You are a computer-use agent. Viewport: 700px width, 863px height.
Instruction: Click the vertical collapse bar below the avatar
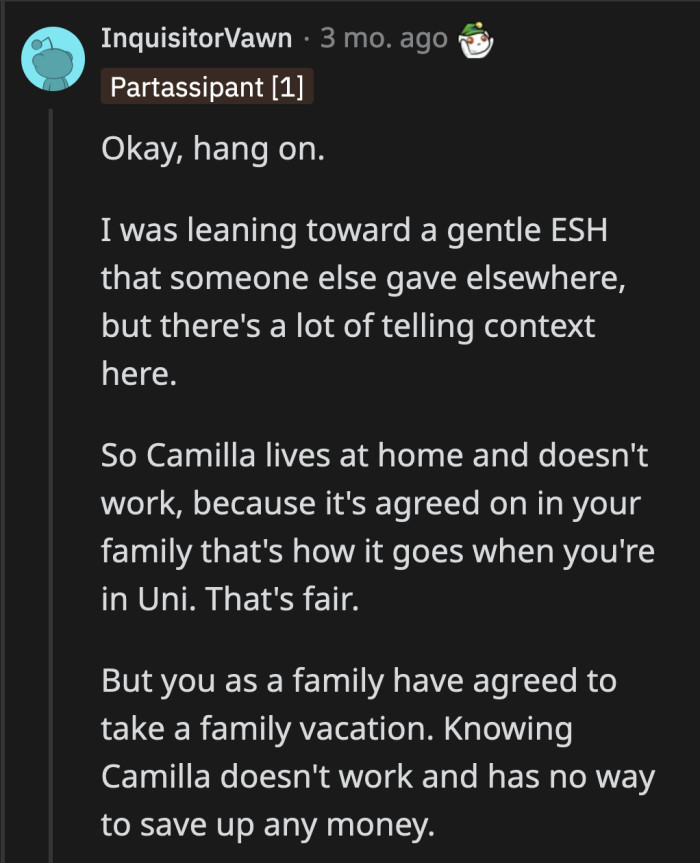pyautogui.click(x=52, y=400)
